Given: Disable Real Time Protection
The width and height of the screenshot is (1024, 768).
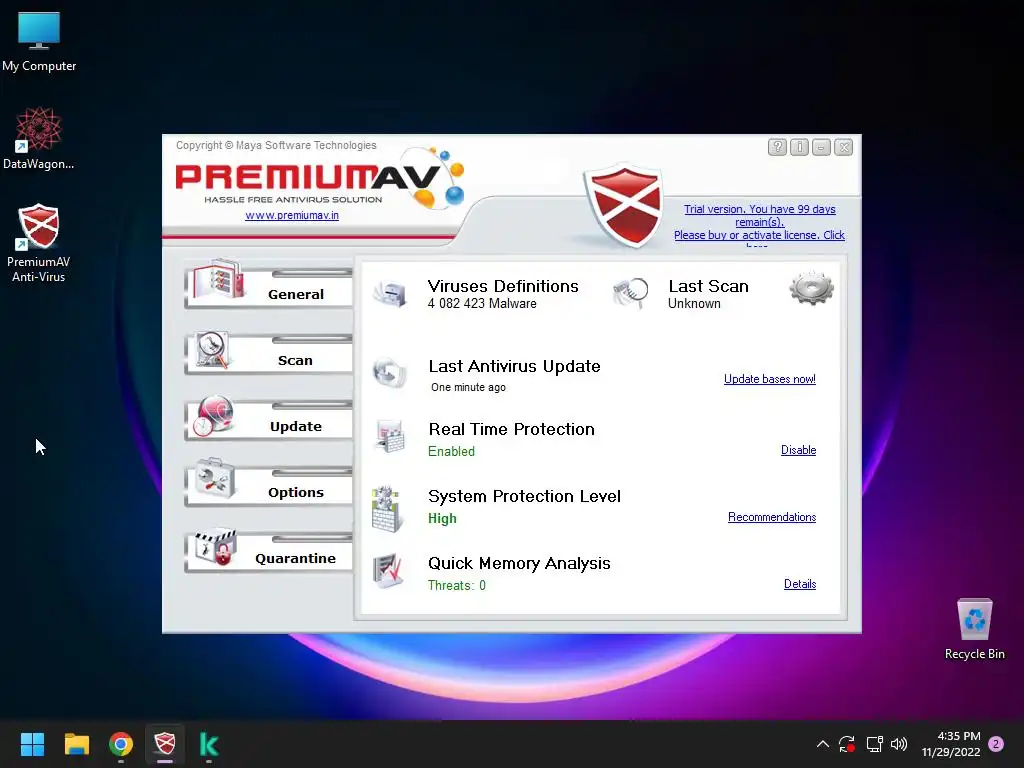Looking at the screenshot, I should (x=798, y=450).
